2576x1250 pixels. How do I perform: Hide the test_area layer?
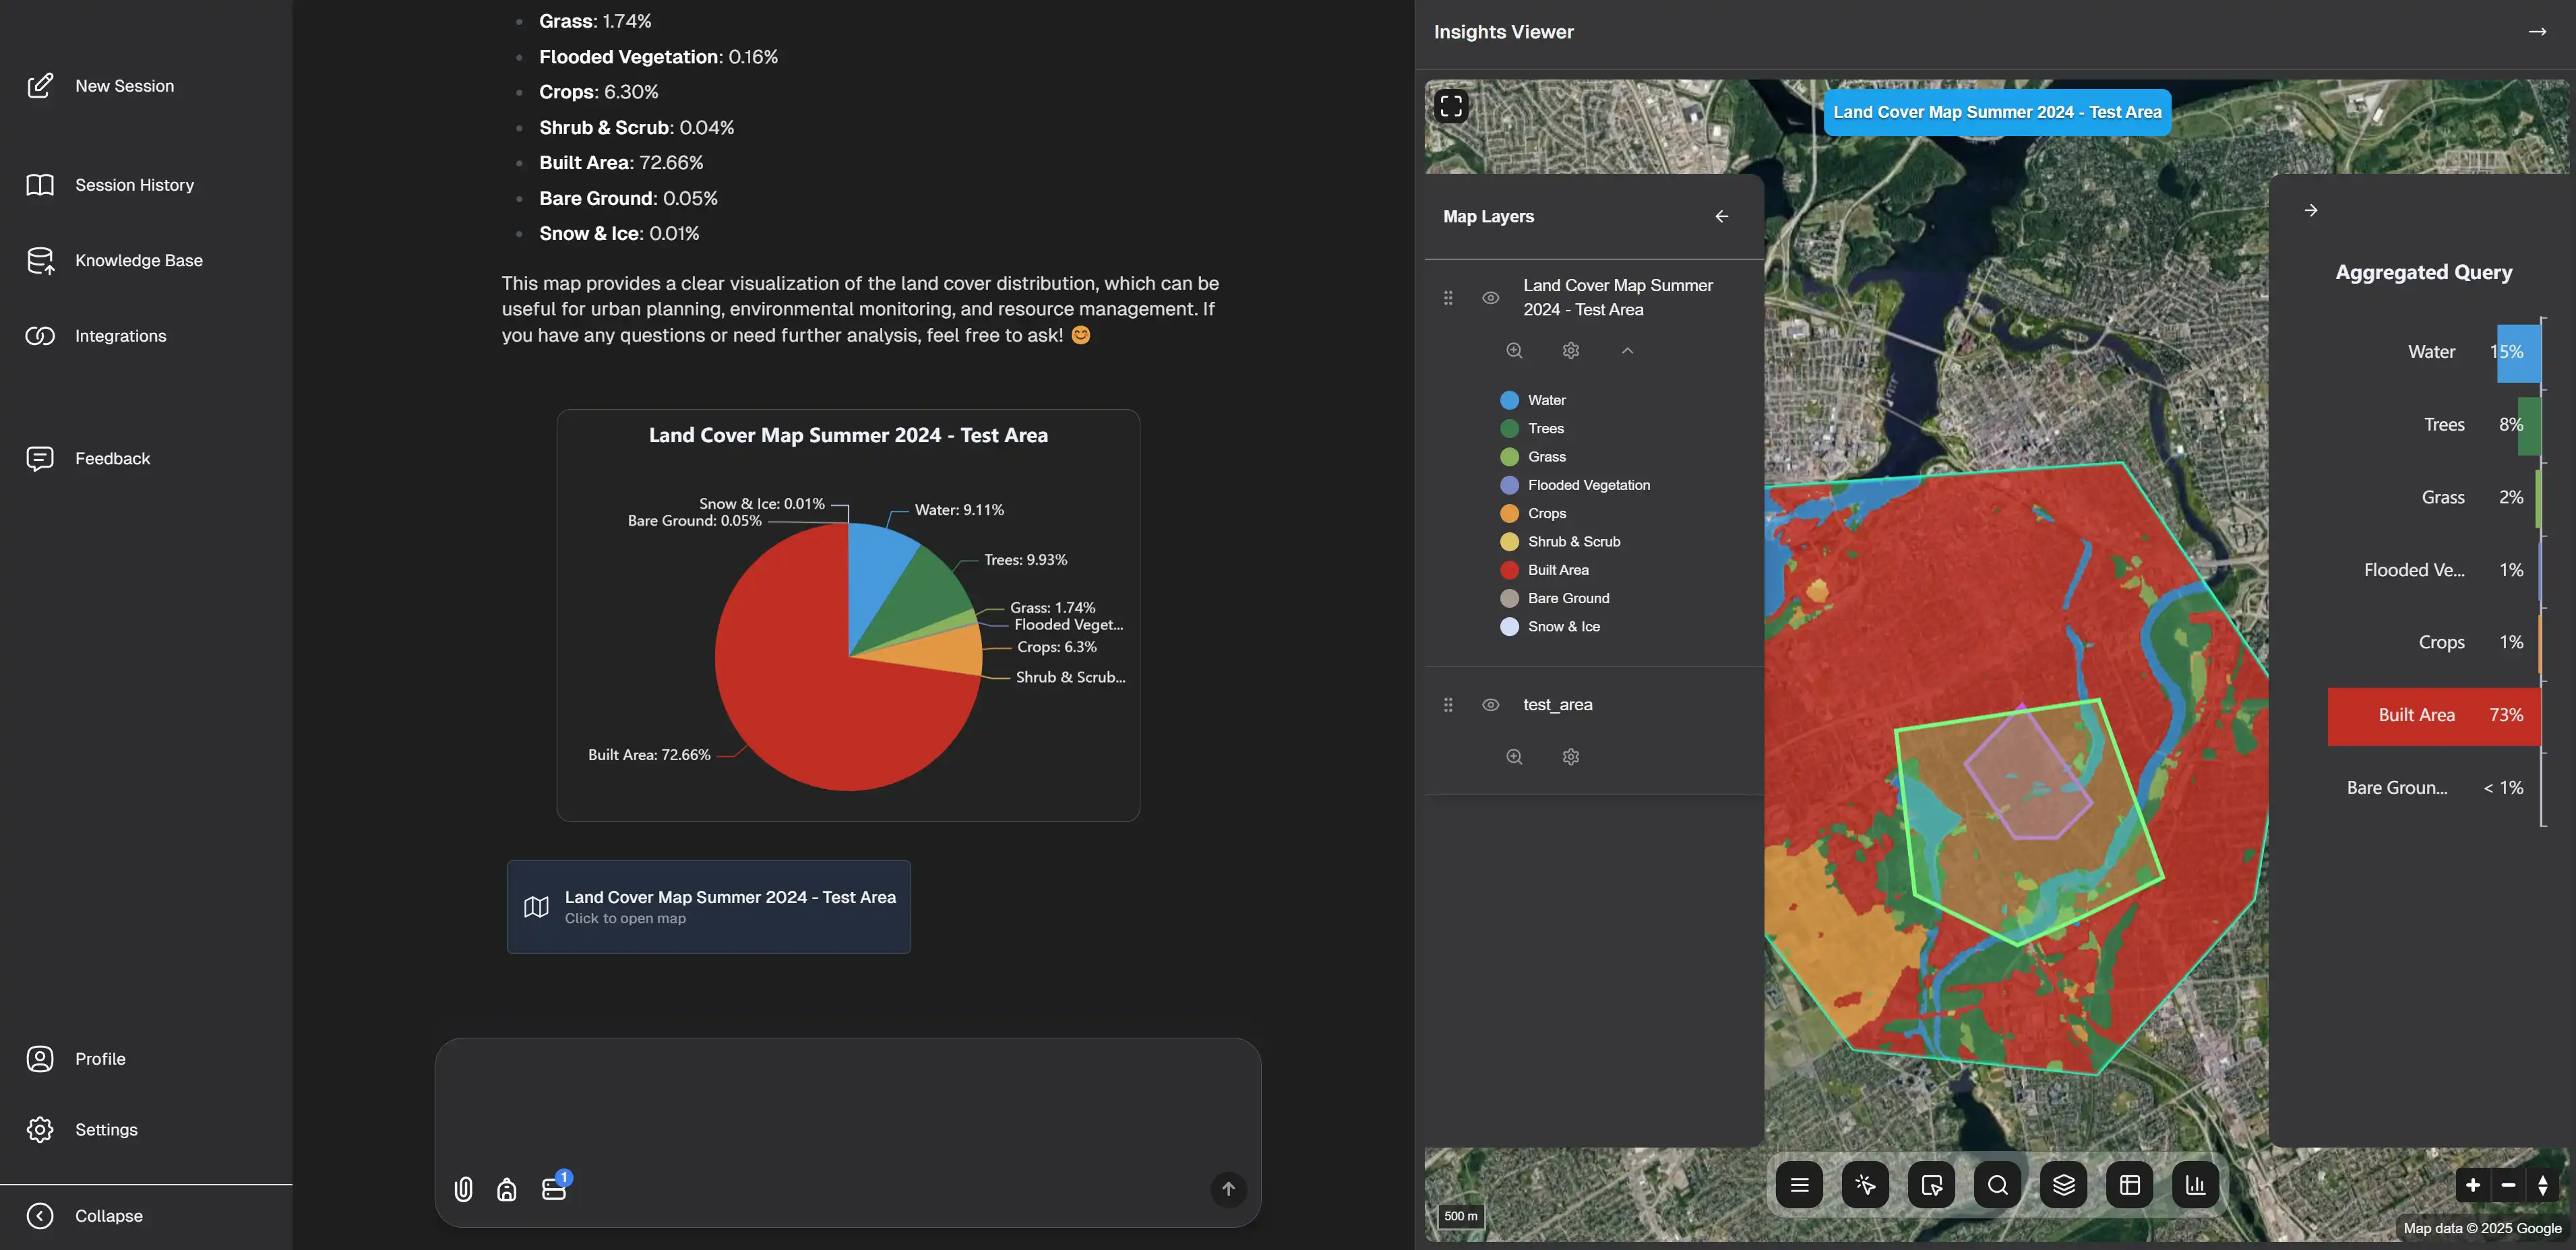[x=1491, y=704]
